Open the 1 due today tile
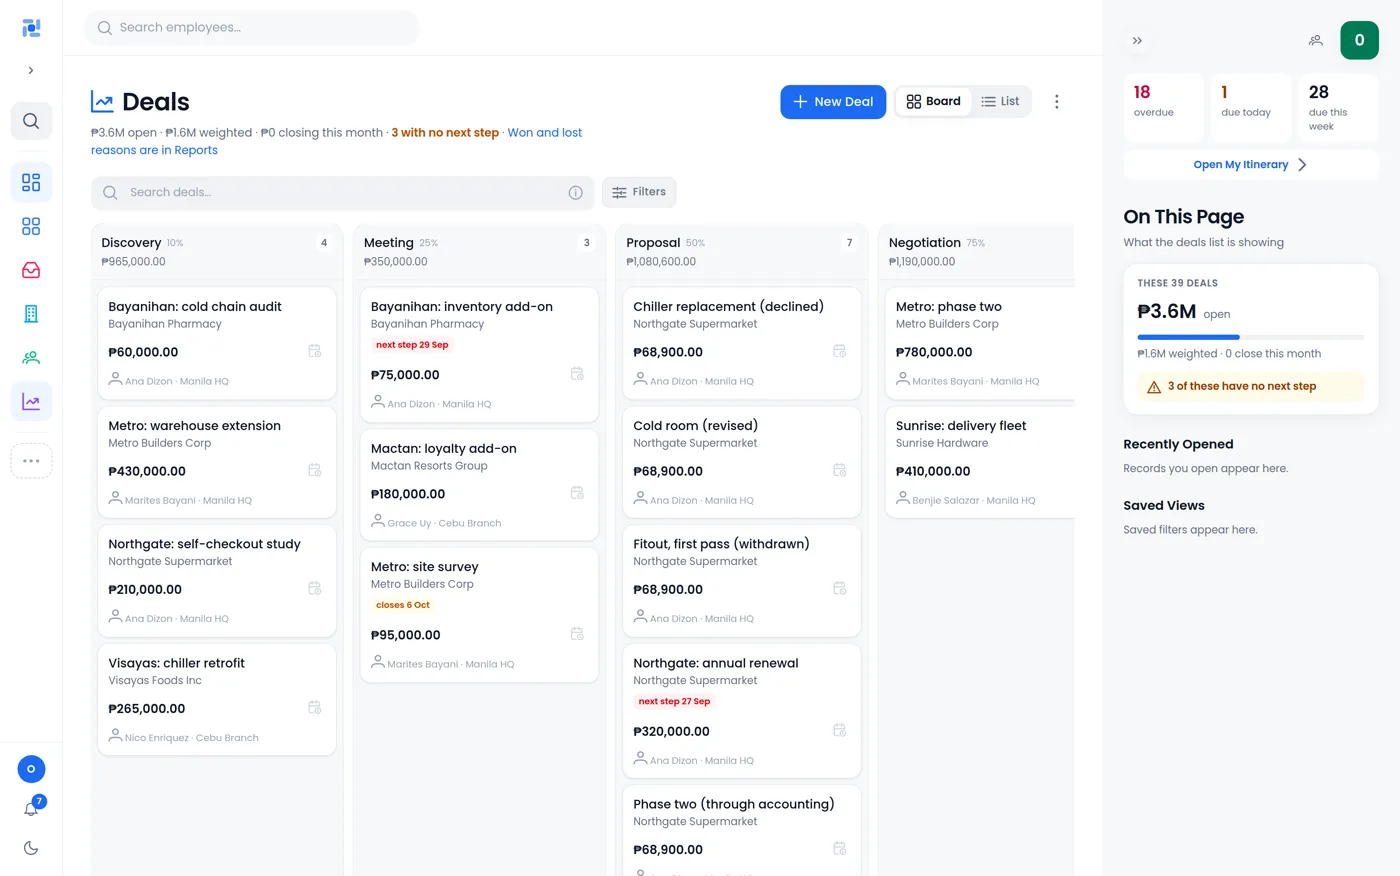1400x876 pixels. [1251, 108]
